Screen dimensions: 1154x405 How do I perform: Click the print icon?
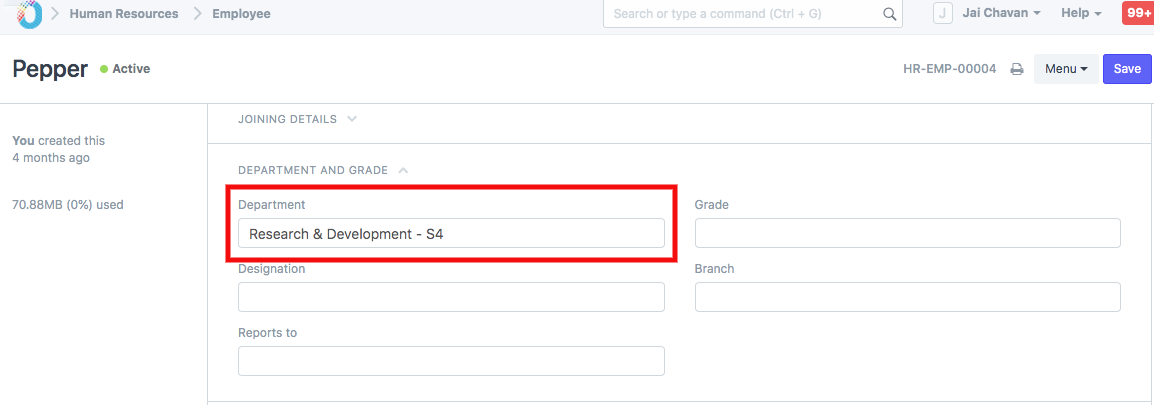(x=1016, y=69)
